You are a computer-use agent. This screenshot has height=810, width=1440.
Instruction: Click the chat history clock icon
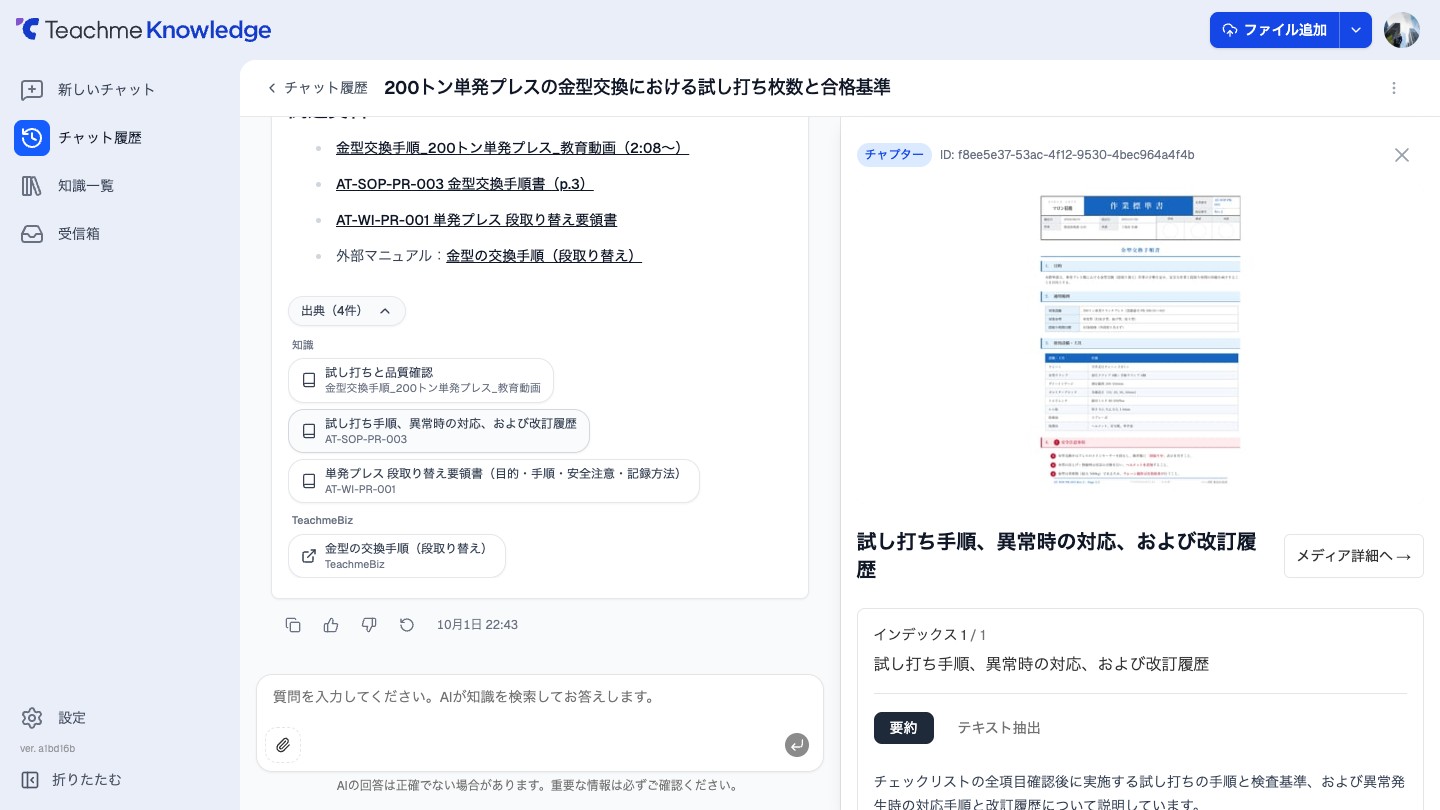[32, 138]
